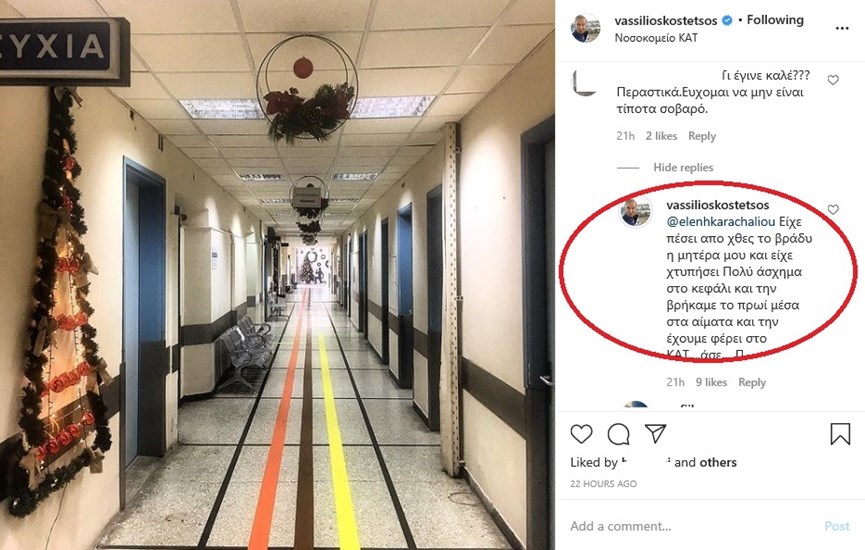This screenshot has height=550, width=865.
Task: Open the comment bubble icon
Action: click(618, 434)
